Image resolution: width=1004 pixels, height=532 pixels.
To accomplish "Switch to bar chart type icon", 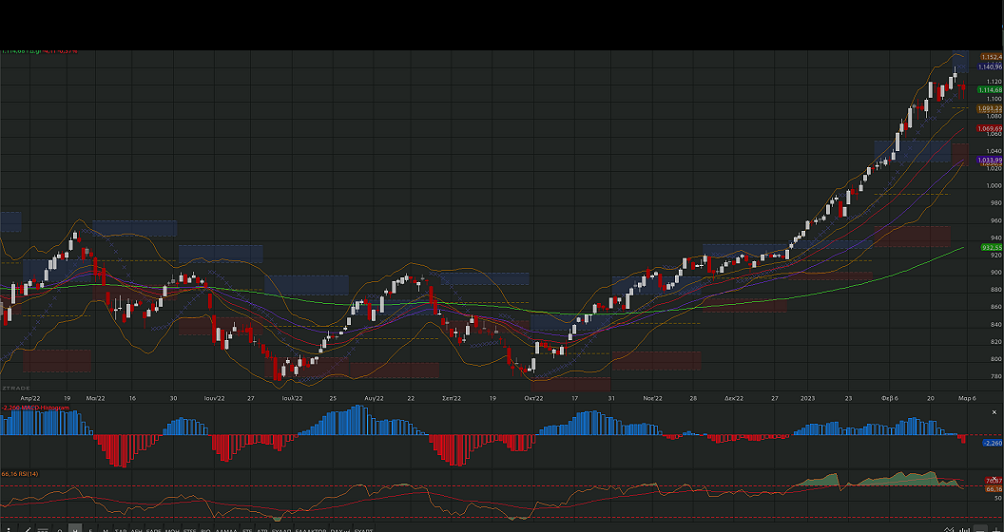I will [x=964, y=529].
